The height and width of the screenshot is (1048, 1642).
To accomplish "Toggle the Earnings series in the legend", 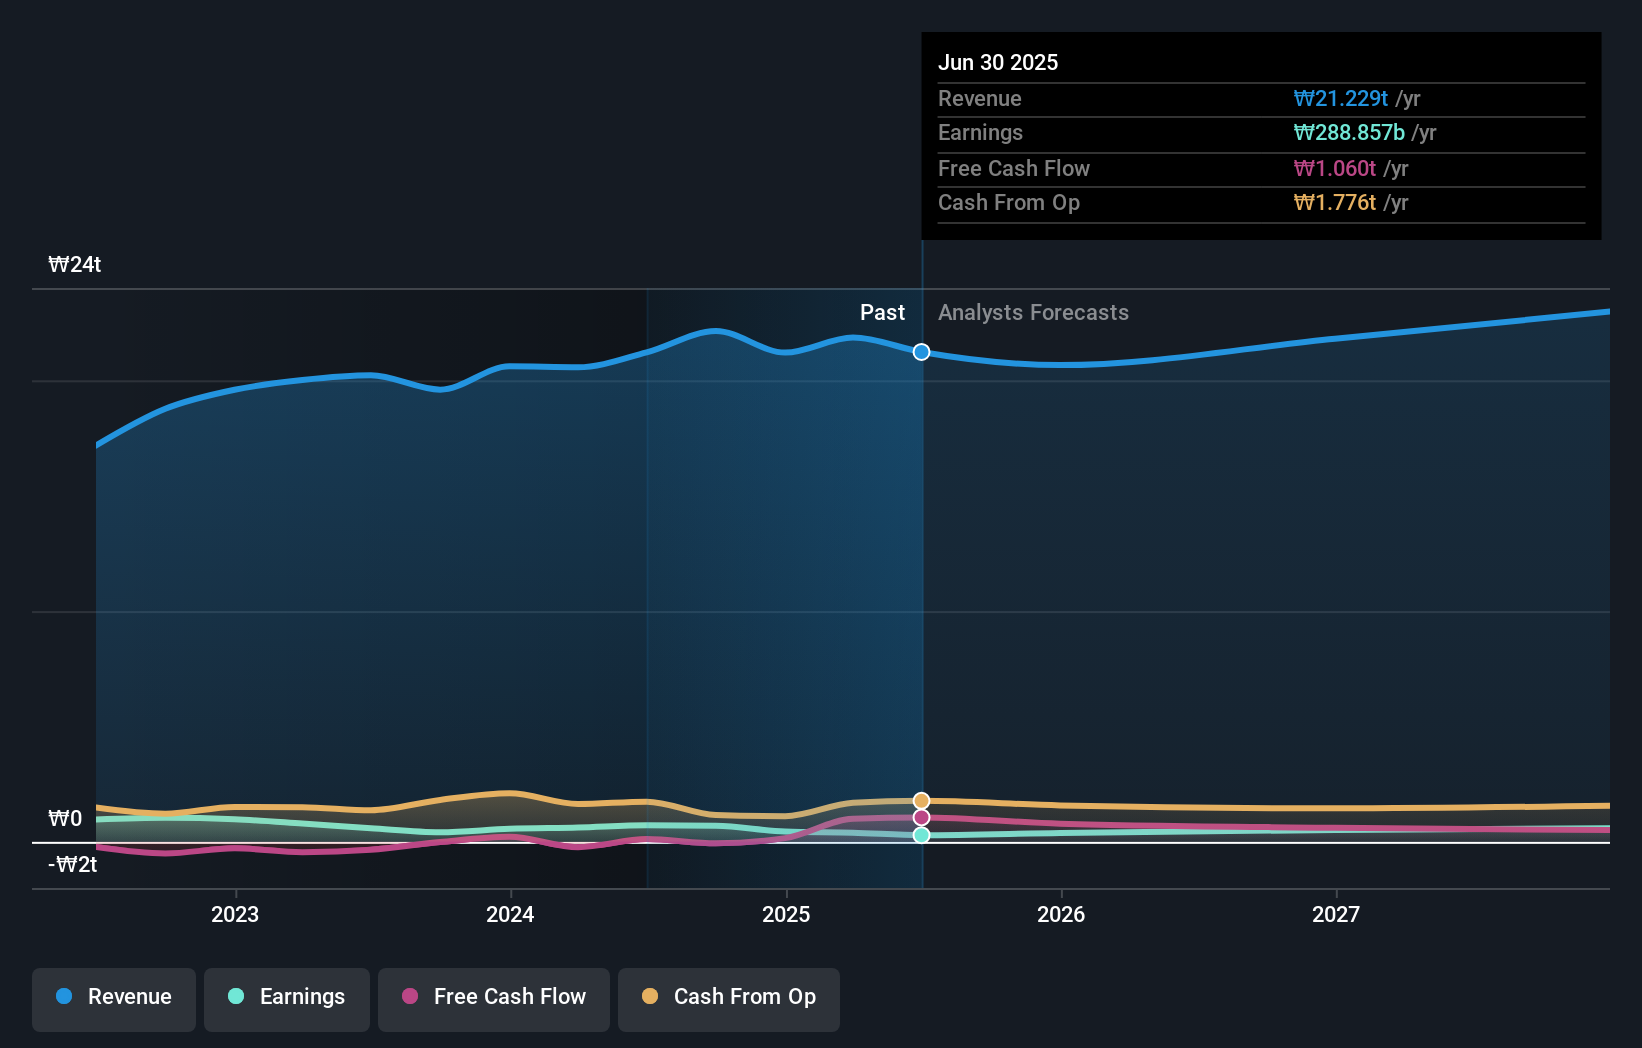I will [x=286, y=998].
